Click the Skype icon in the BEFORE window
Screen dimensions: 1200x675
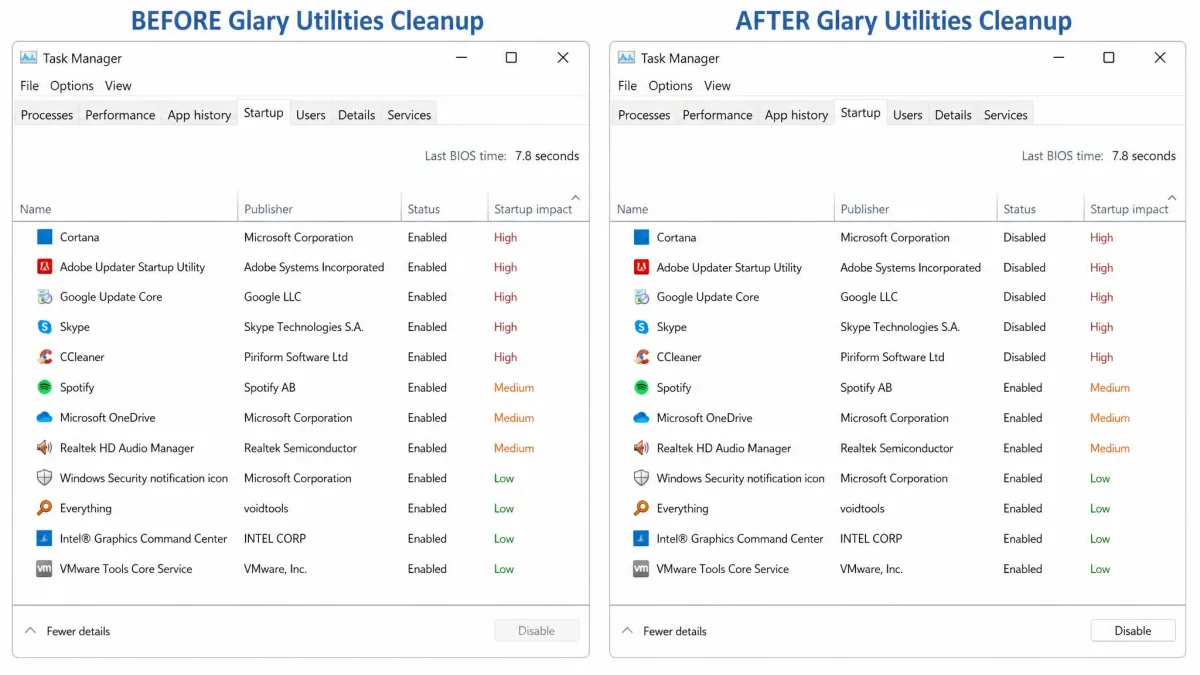click(44, 327)
